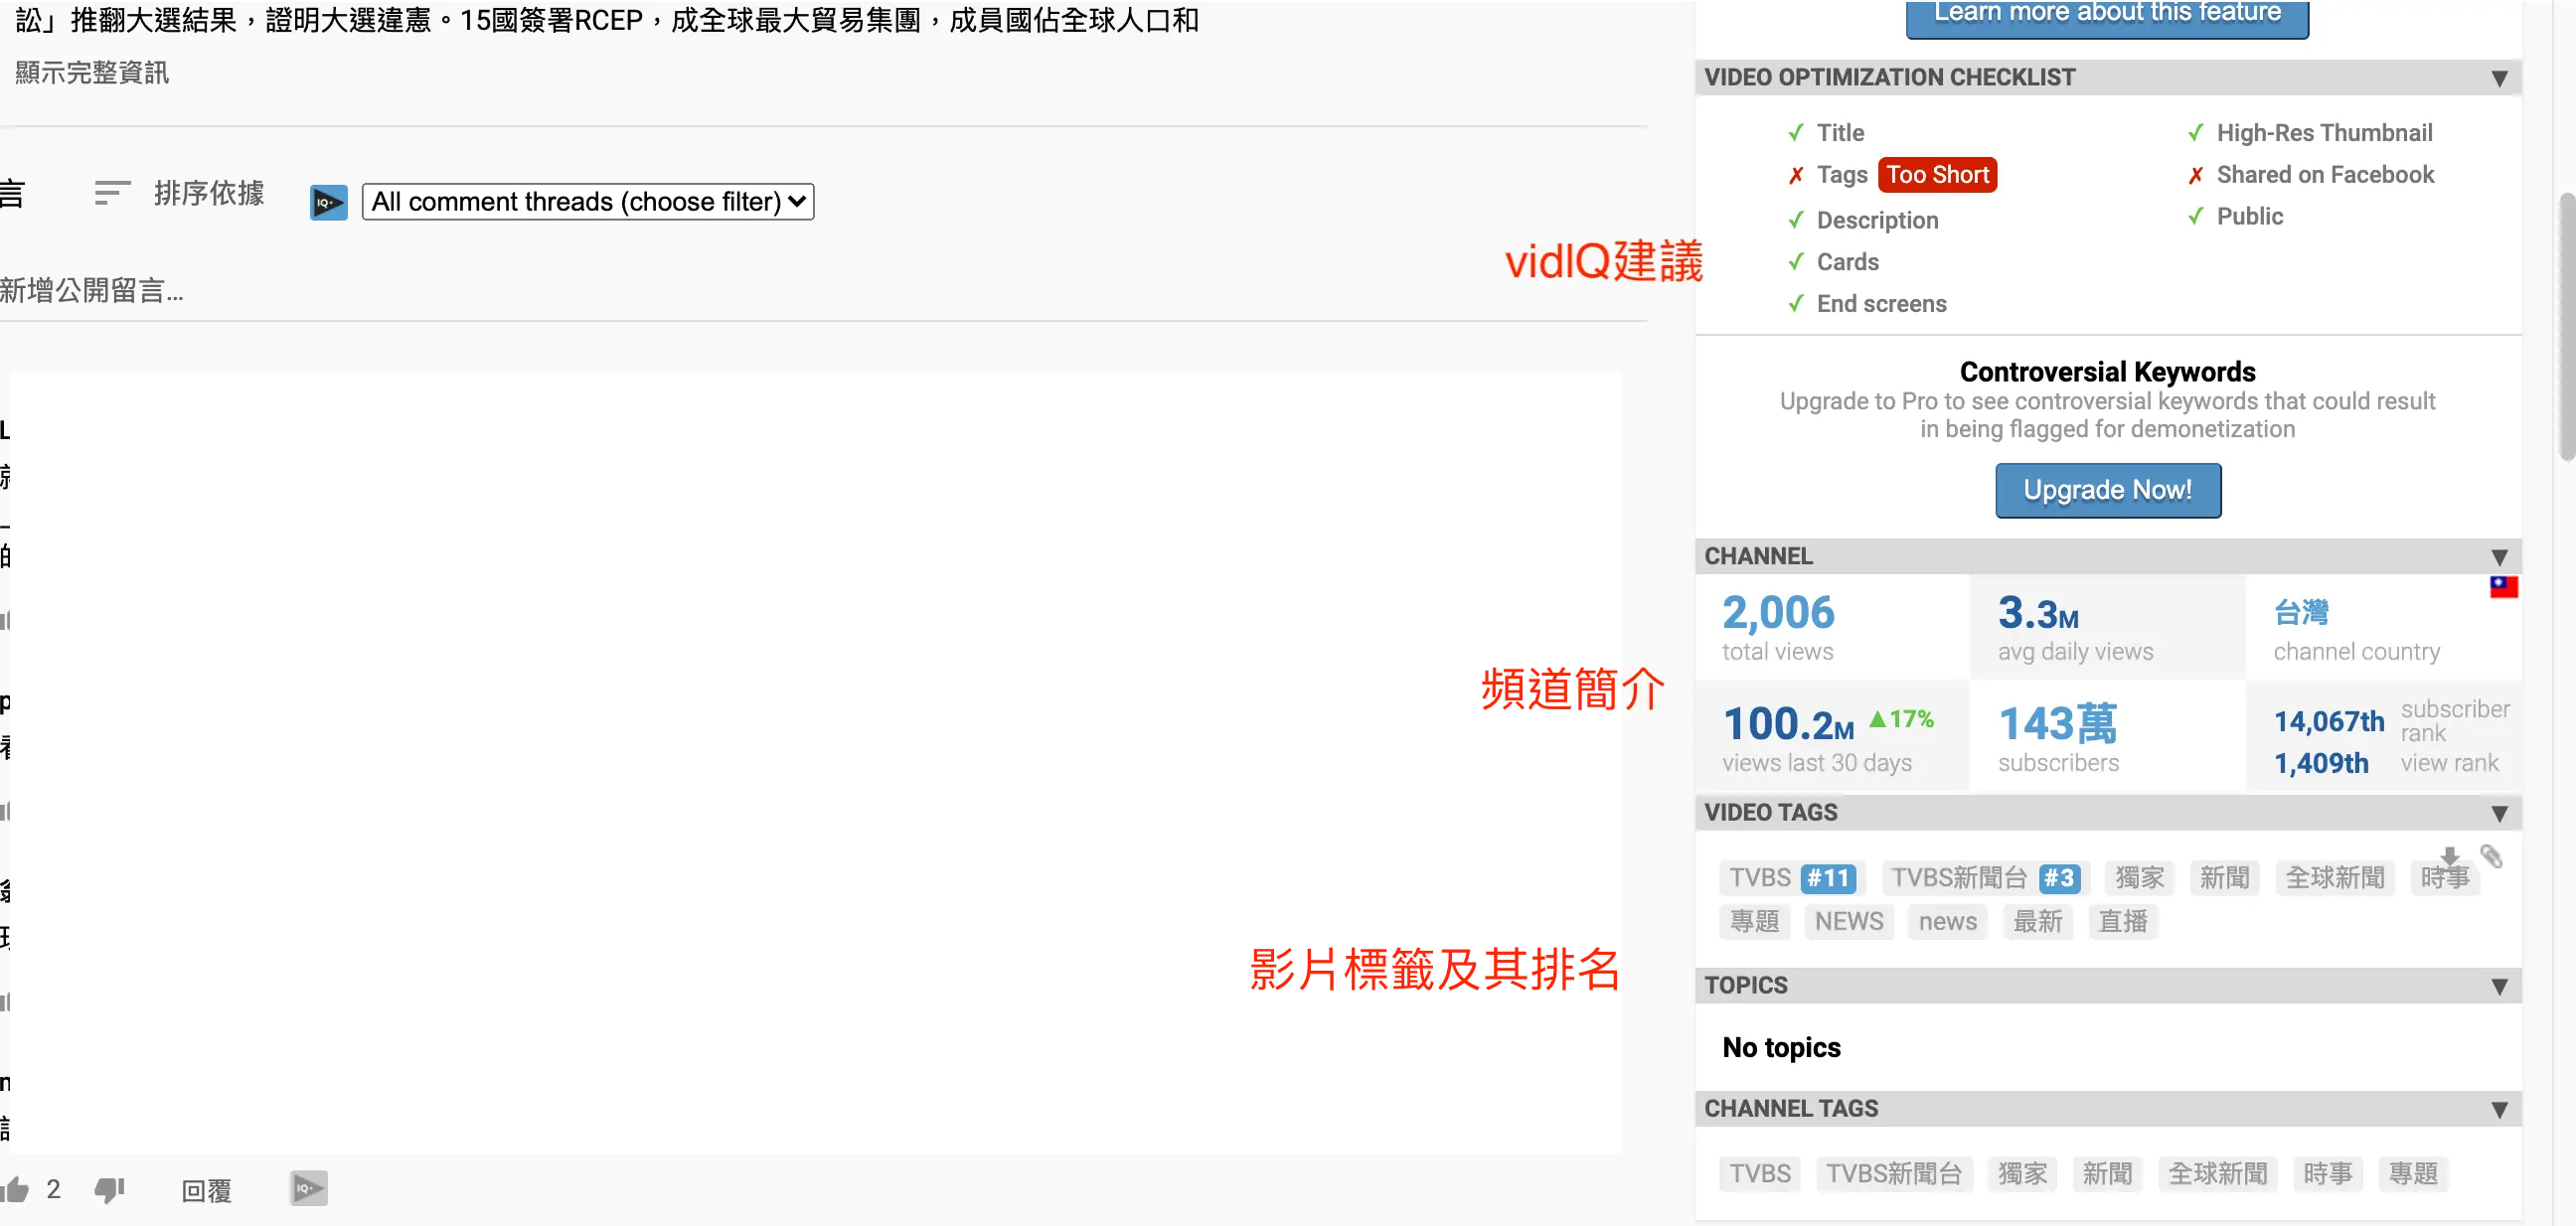Click the 排序依據 sort label
Viewport: 2576px width, 1226px height.
pos(209,193)
